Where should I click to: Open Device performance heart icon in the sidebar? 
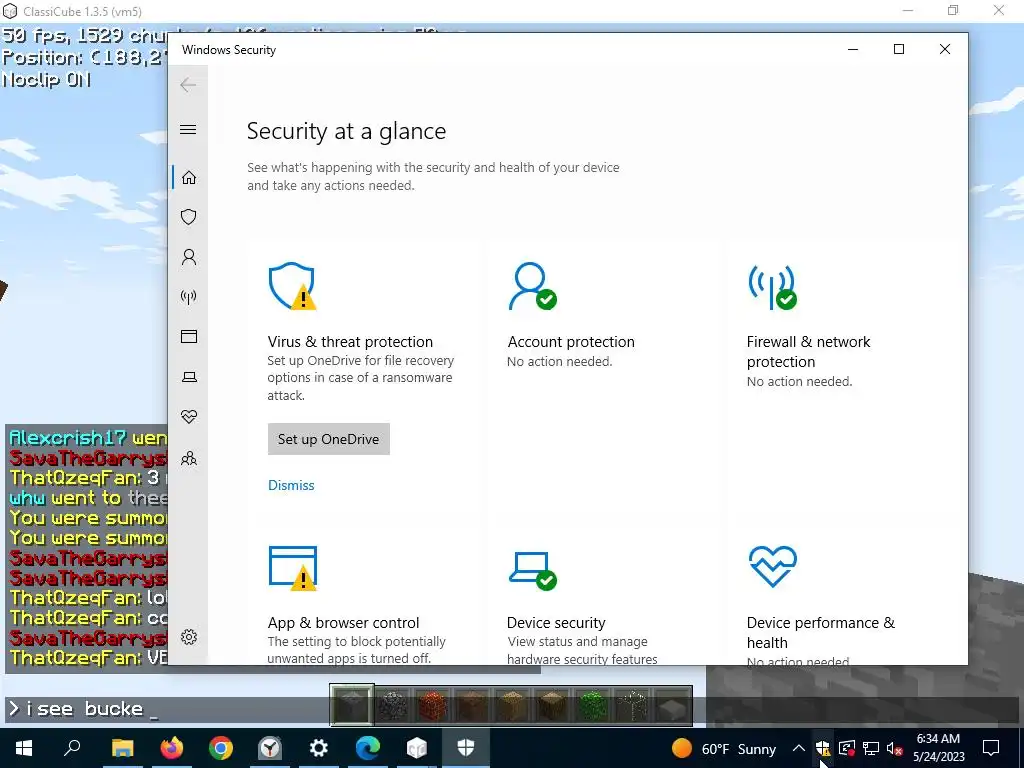(189, 417)
